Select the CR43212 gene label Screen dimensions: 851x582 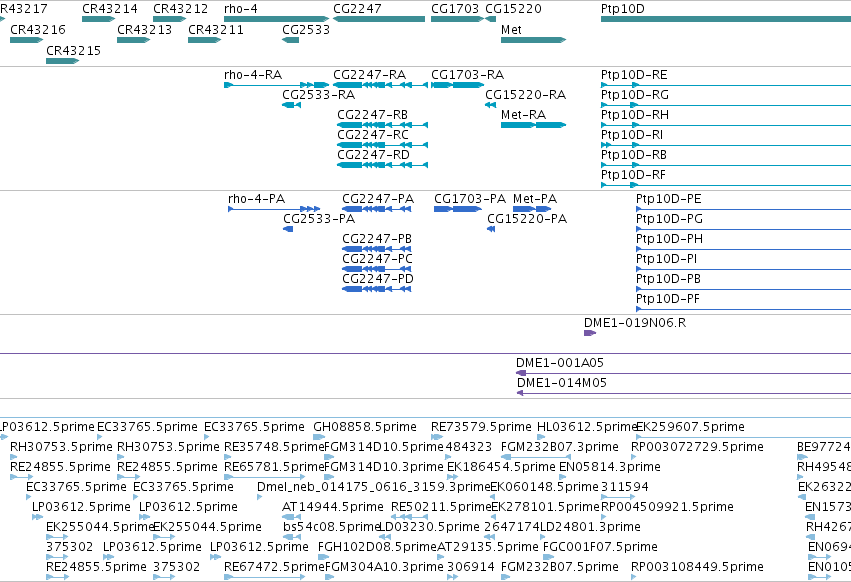[x=180, y=9]
